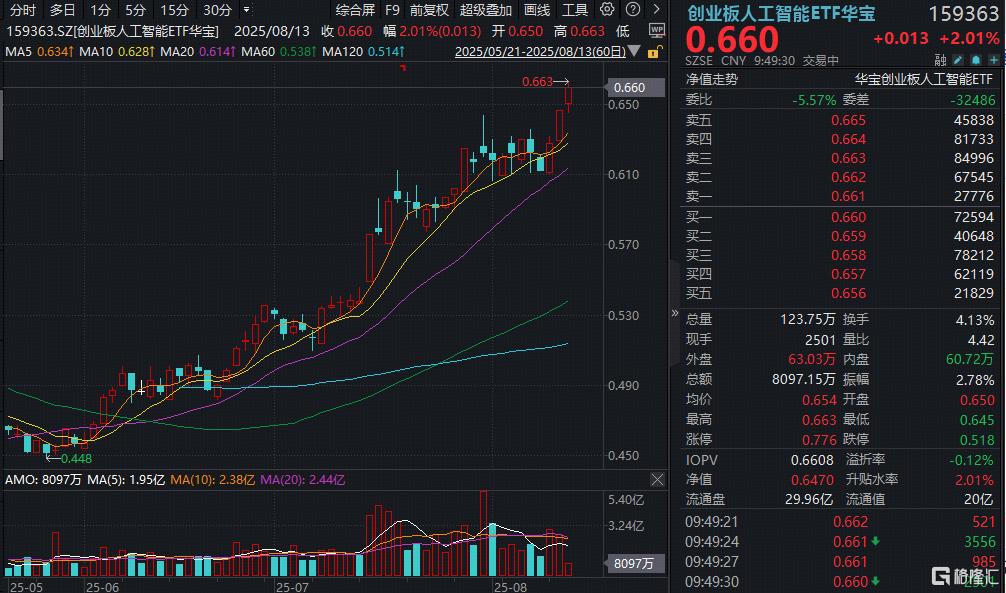Select the 买五 bid price 0.656
The width and height of the screenshot is (1006, 593).
[848, 293]
